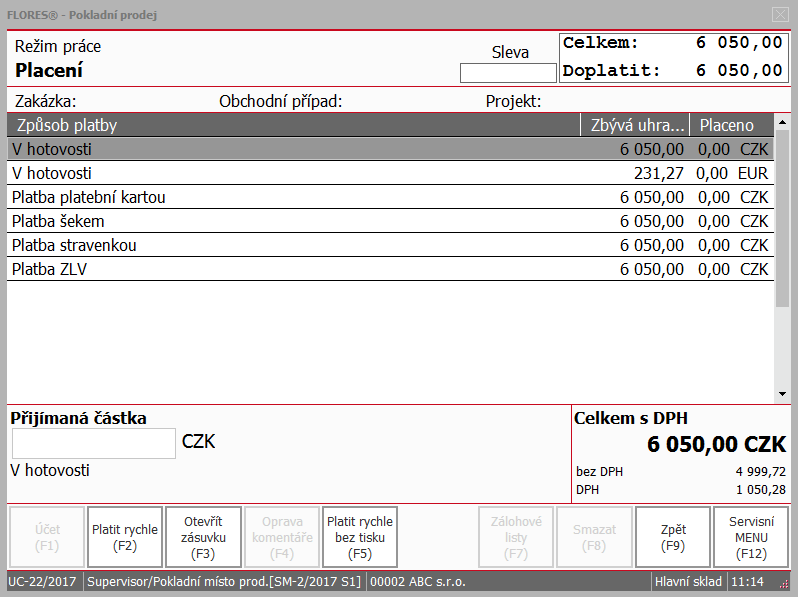
Task: Close the Pokladní prodej window
Action: [780, 14]
